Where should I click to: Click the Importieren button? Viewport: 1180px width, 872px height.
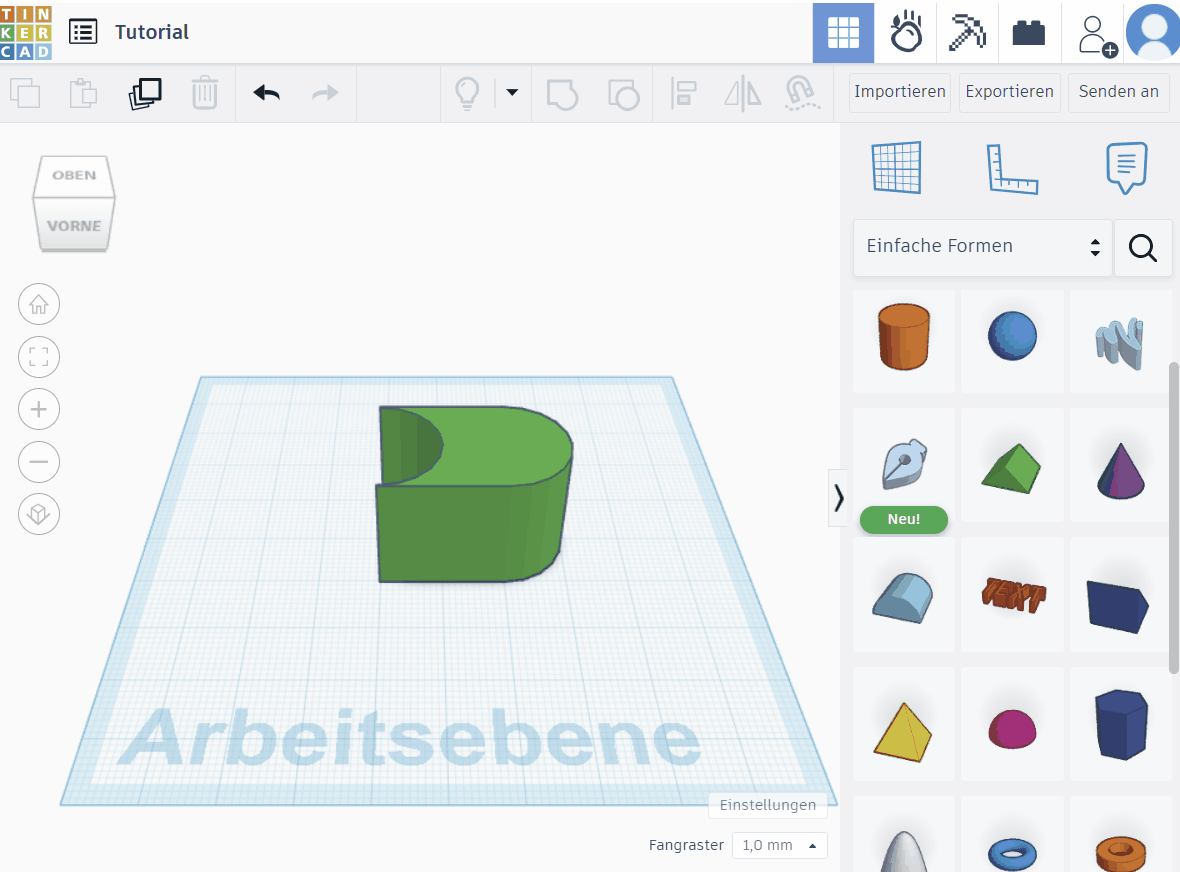click(900, 92)
